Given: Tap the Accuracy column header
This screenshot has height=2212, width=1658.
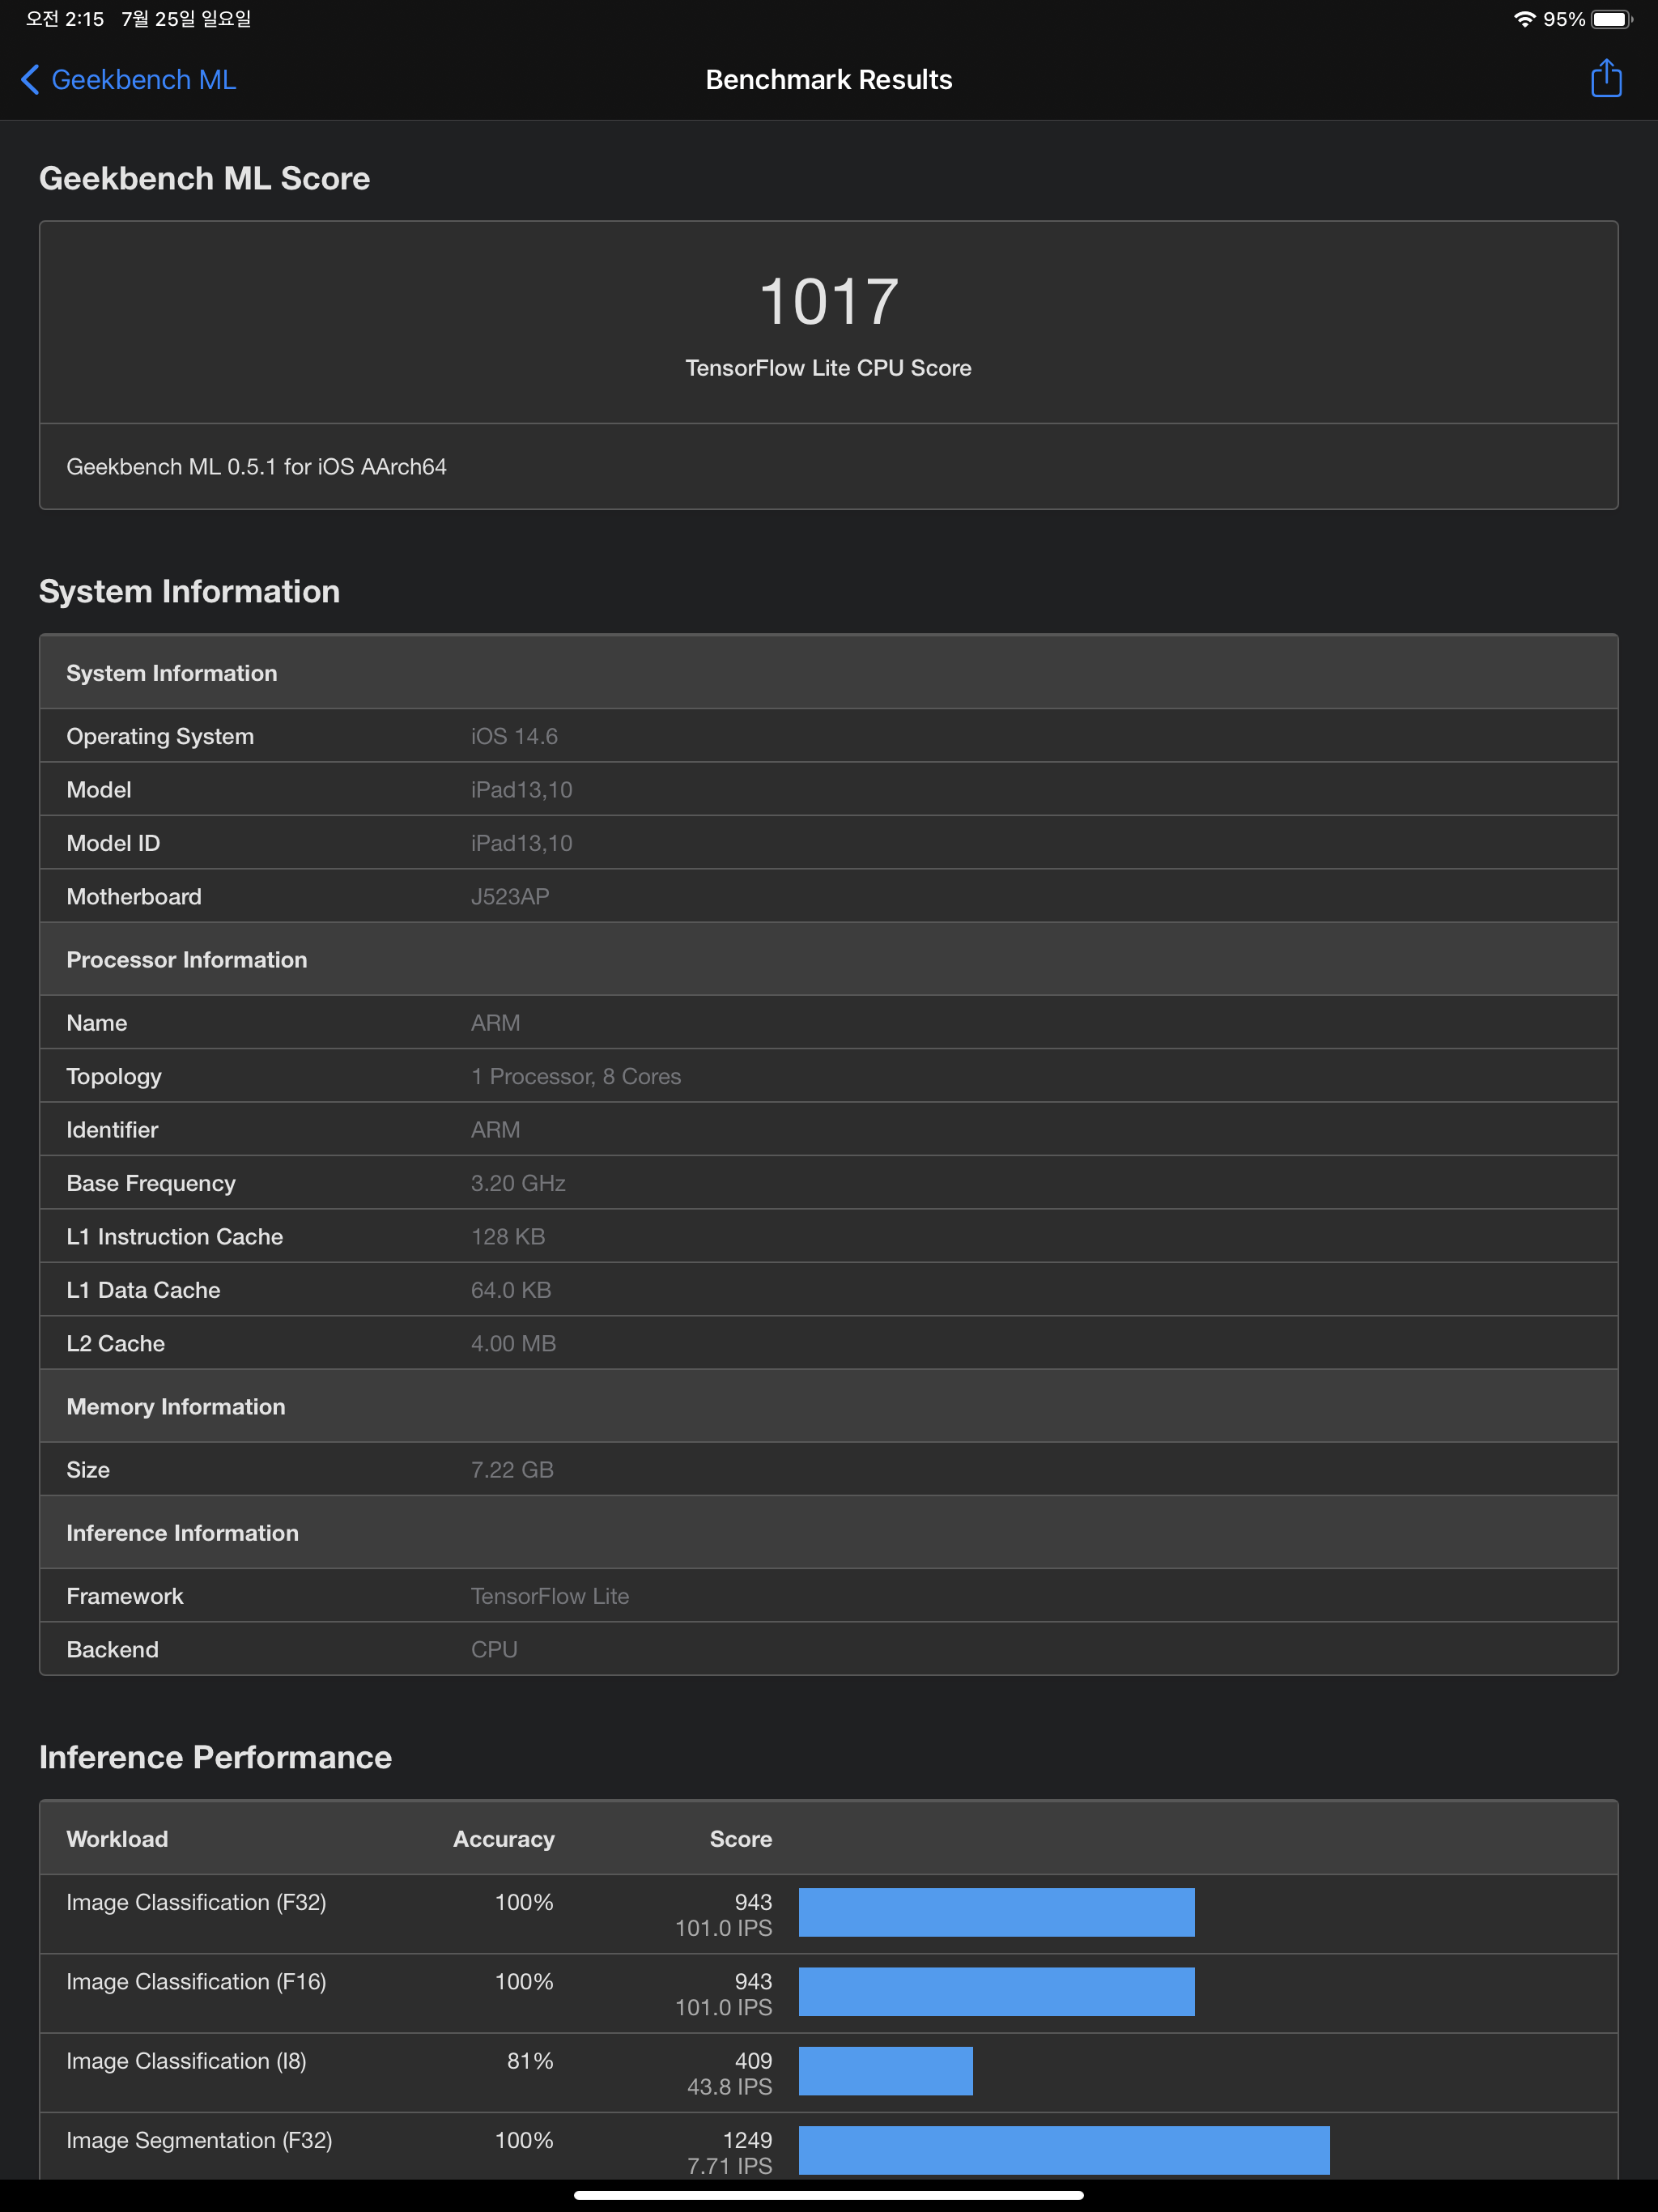Looking at the screenshot, I should tap(503, 1839).
